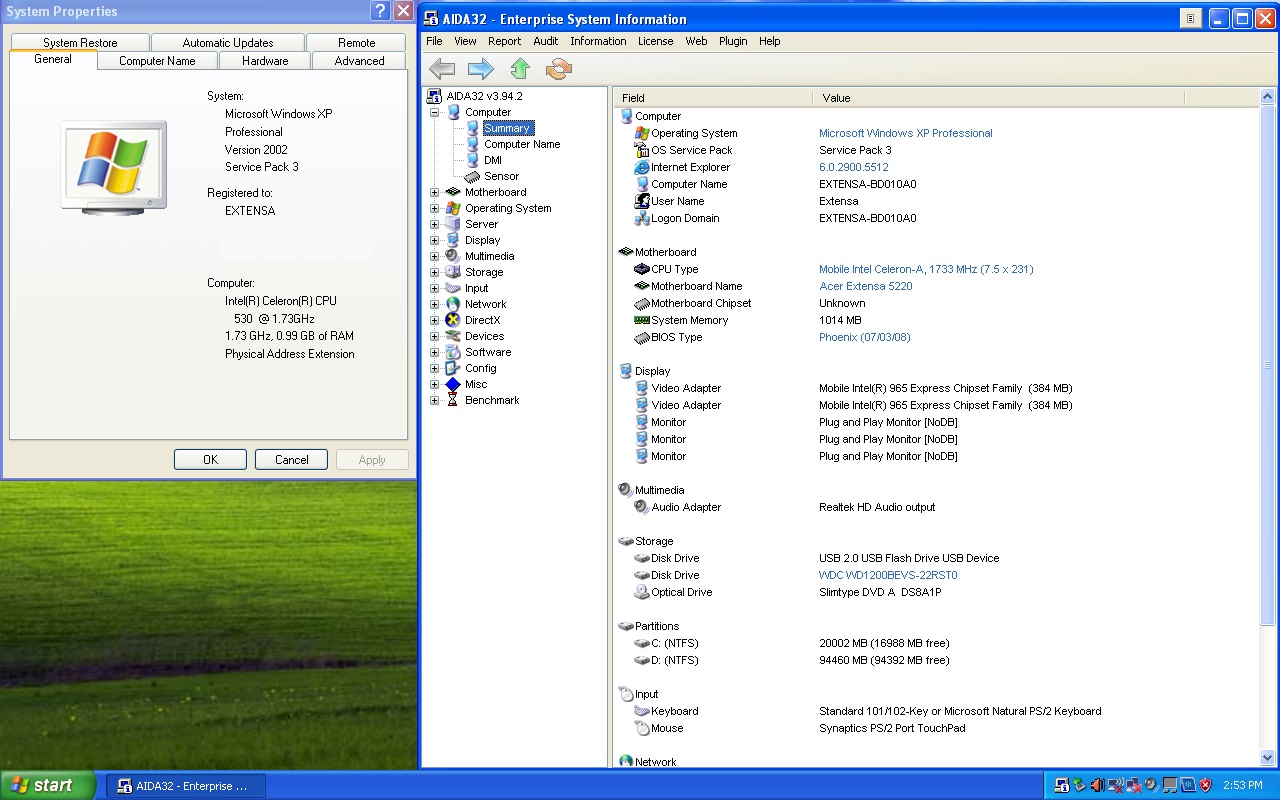Expand the Operating System tree node
This screenshot has width=1280, height=800.
435,208
